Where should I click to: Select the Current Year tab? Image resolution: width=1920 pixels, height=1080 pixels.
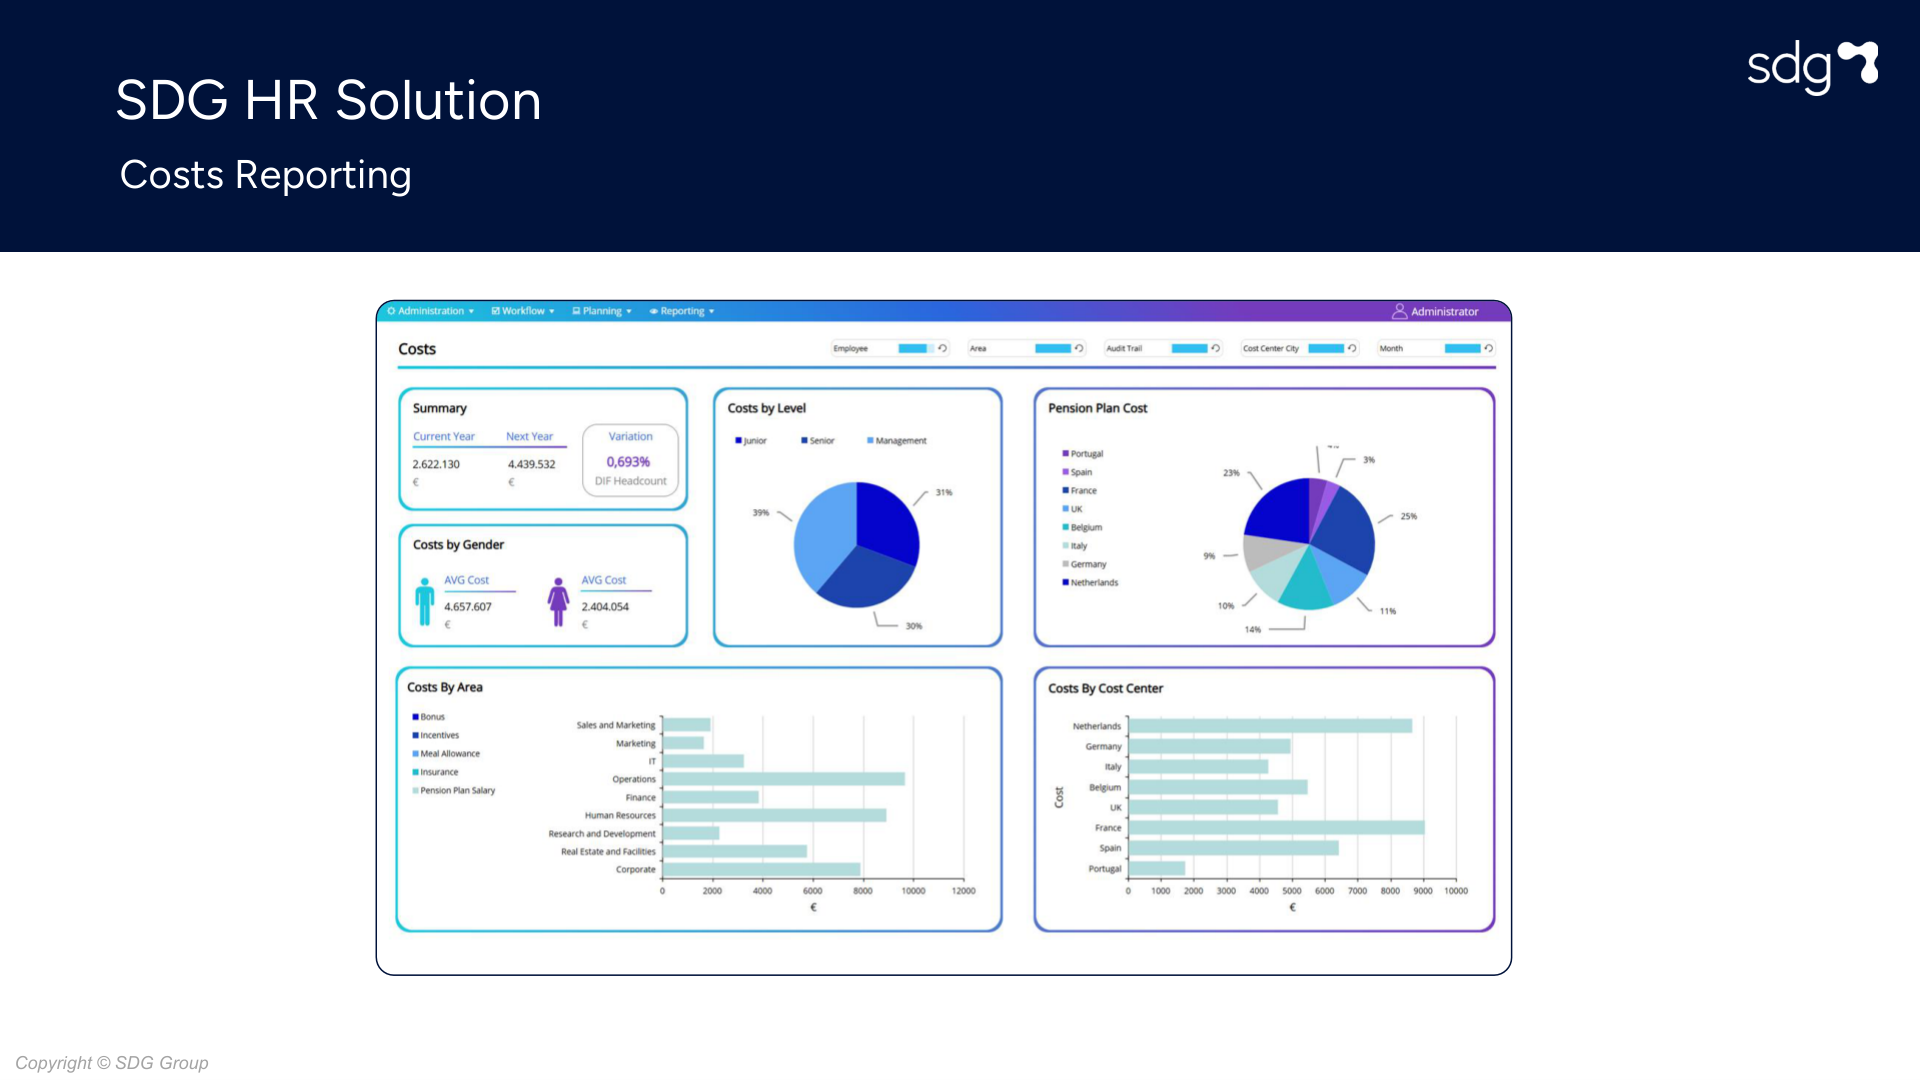point(444,437)
